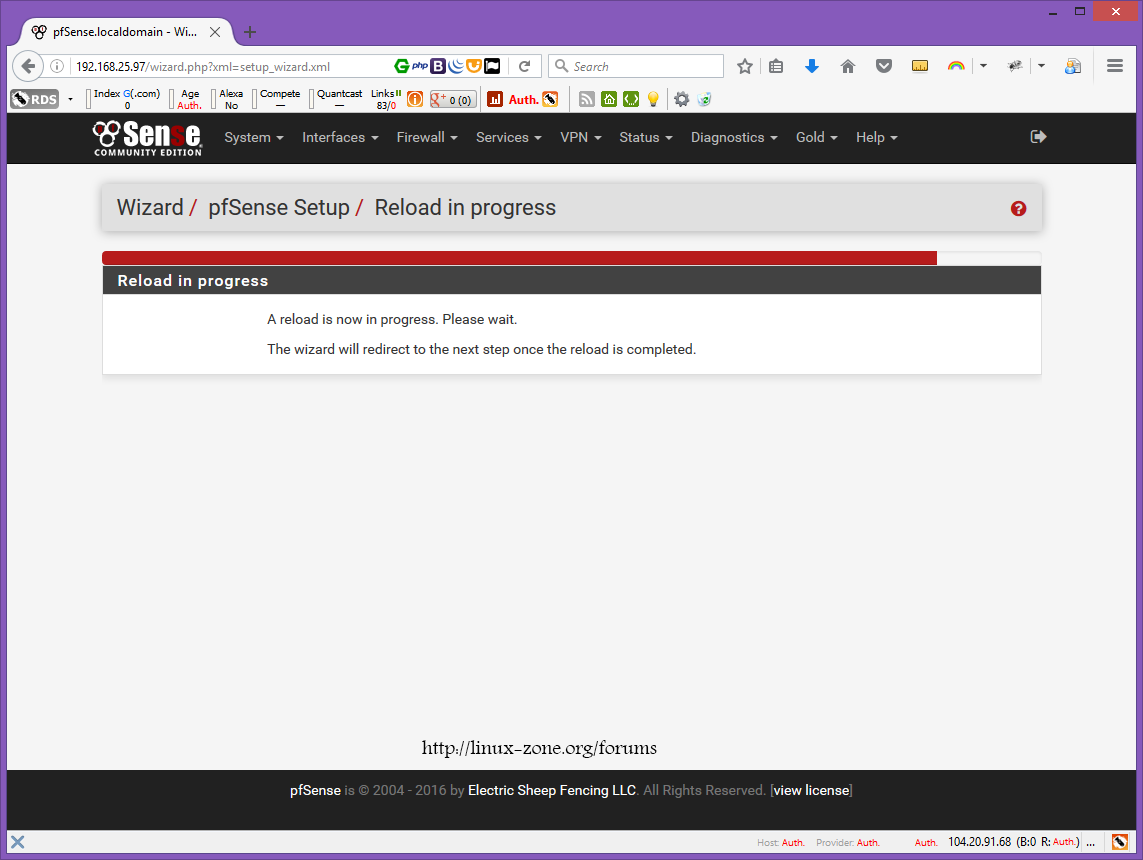Expand the Diagnostics dropdown menu
Screen dimensions: 1143x860
(734, 138)
